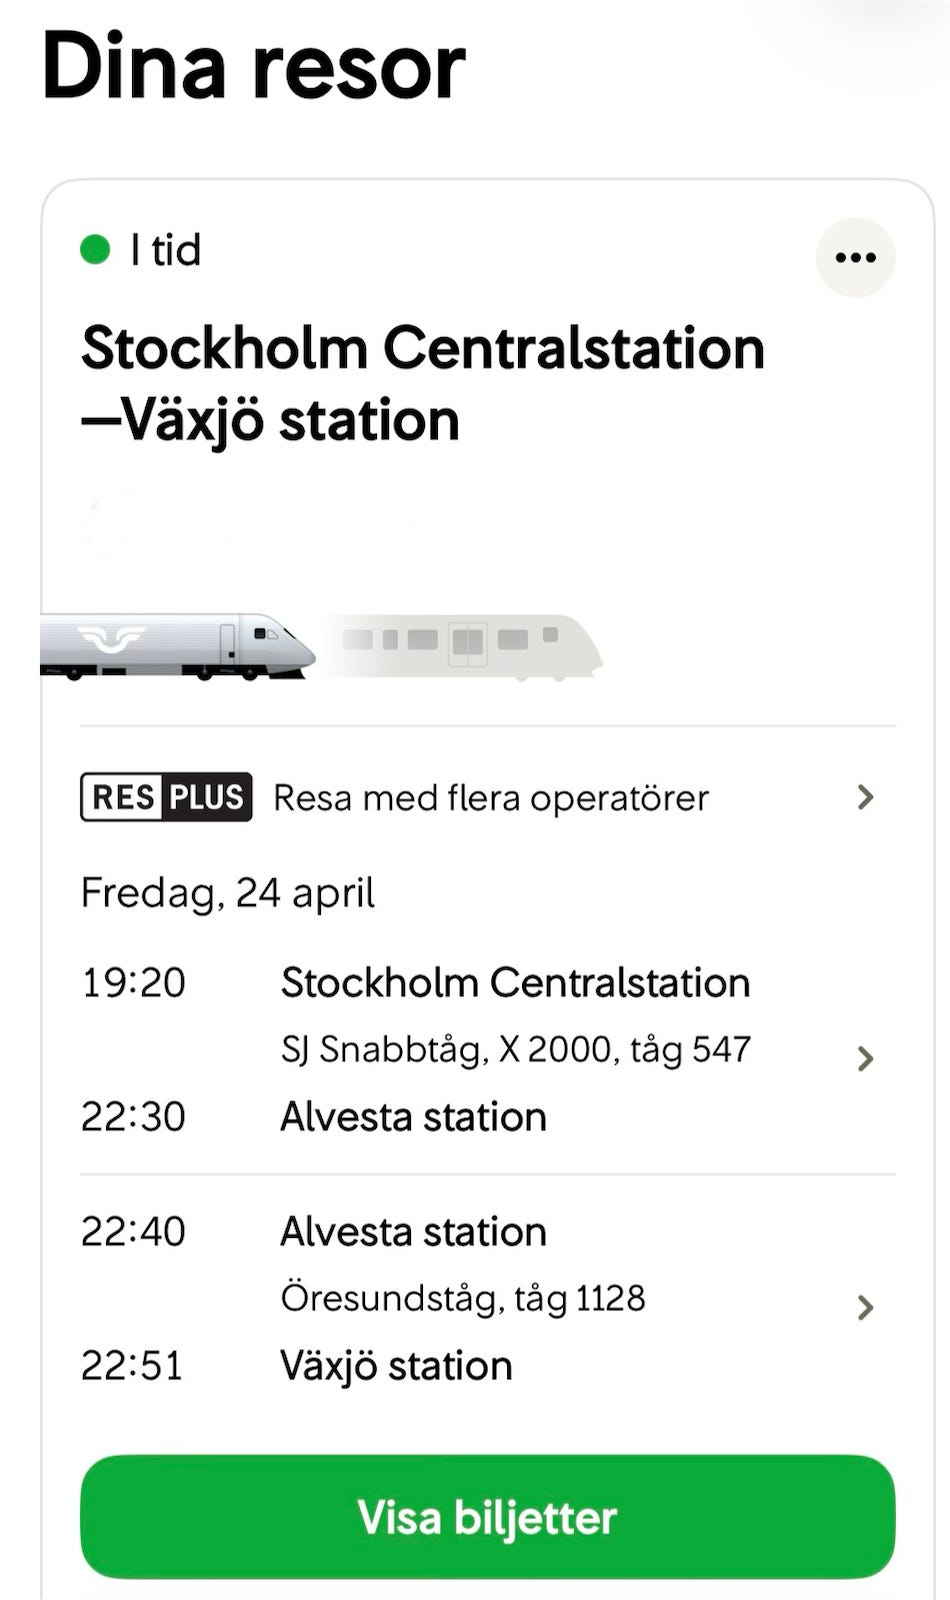Screen dimensions: 950x1600
Task: Select "SJ Snabbtåg, X 2000, tåg 547" text
Action: pos(515,1049)
